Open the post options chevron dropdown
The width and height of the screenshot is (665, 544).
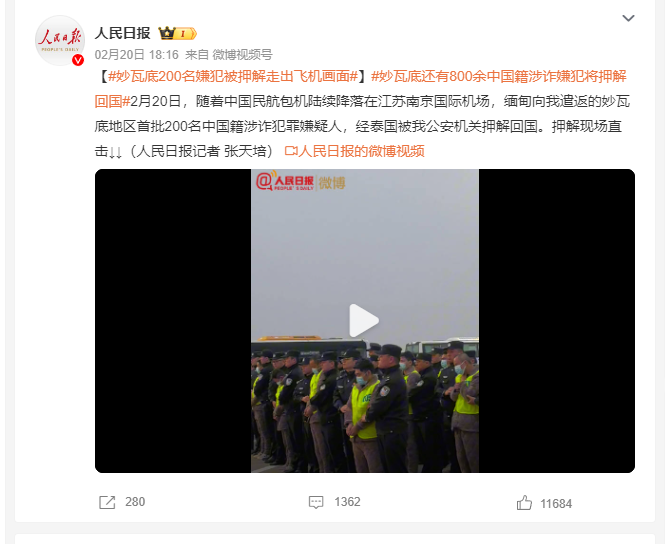coord(628,18)
